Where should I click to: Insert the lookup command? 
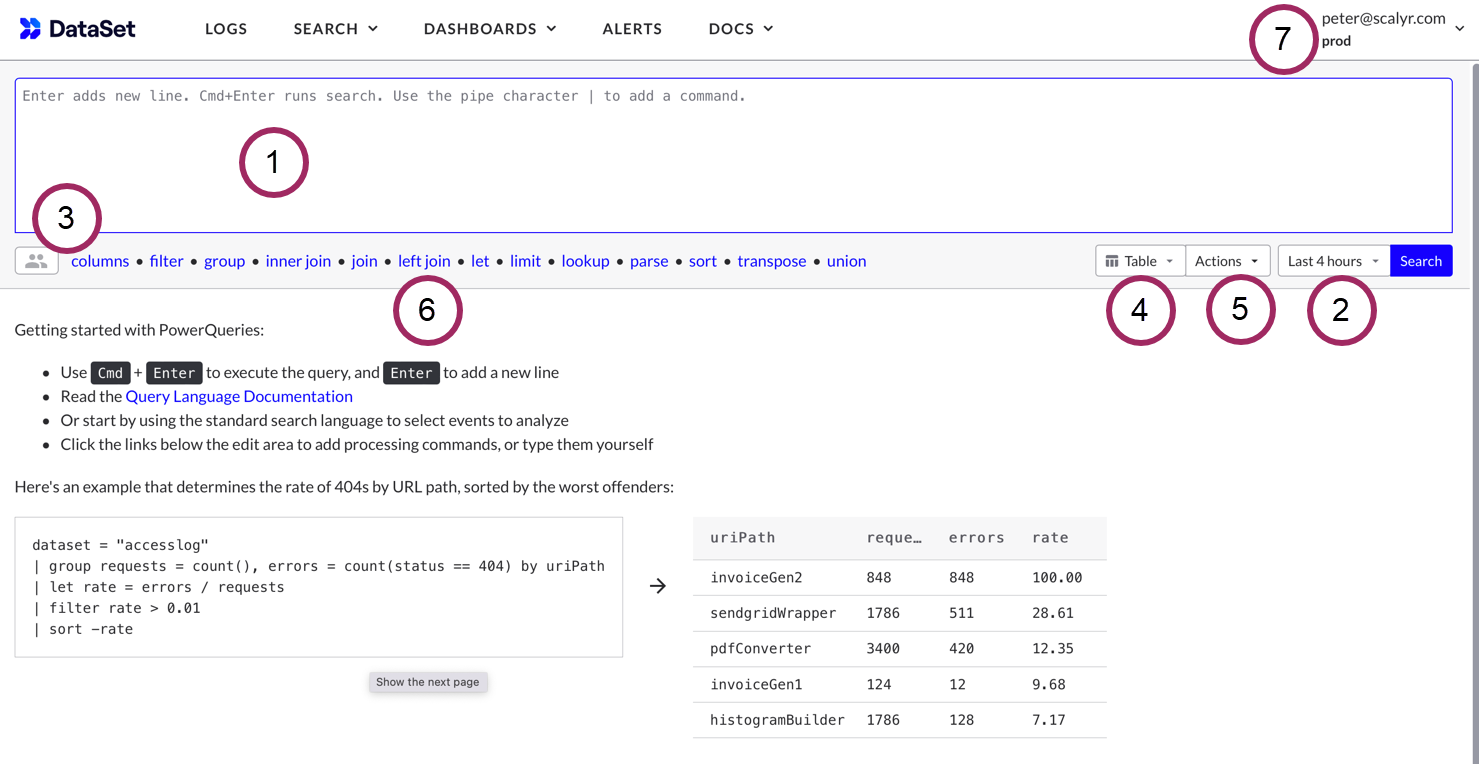tap(585, 260)
